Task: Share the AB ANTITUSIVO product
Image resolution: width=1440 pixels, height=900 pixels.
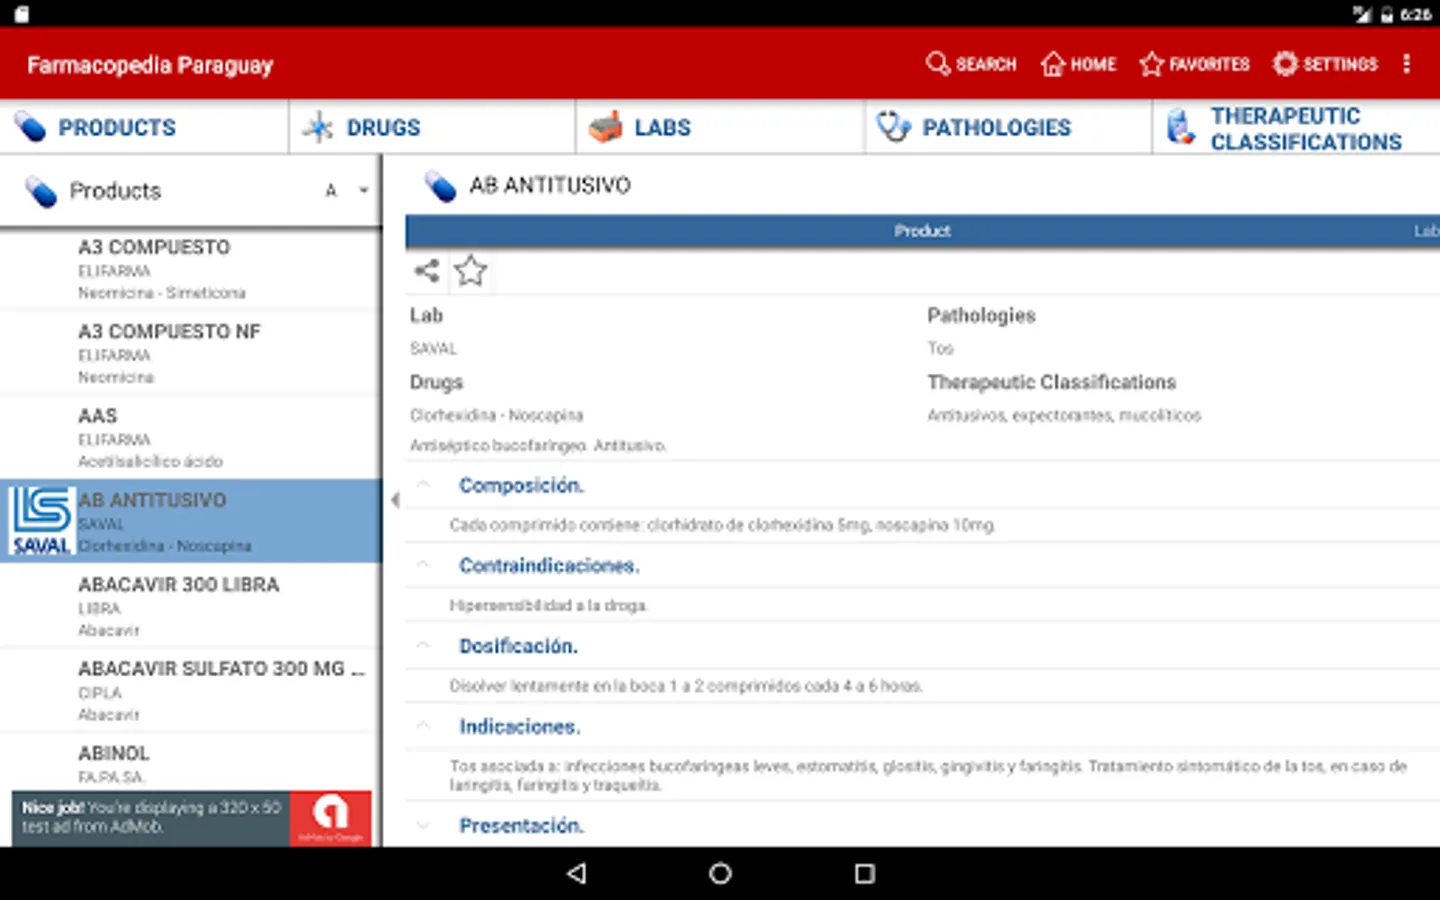Action: point(427,270)
